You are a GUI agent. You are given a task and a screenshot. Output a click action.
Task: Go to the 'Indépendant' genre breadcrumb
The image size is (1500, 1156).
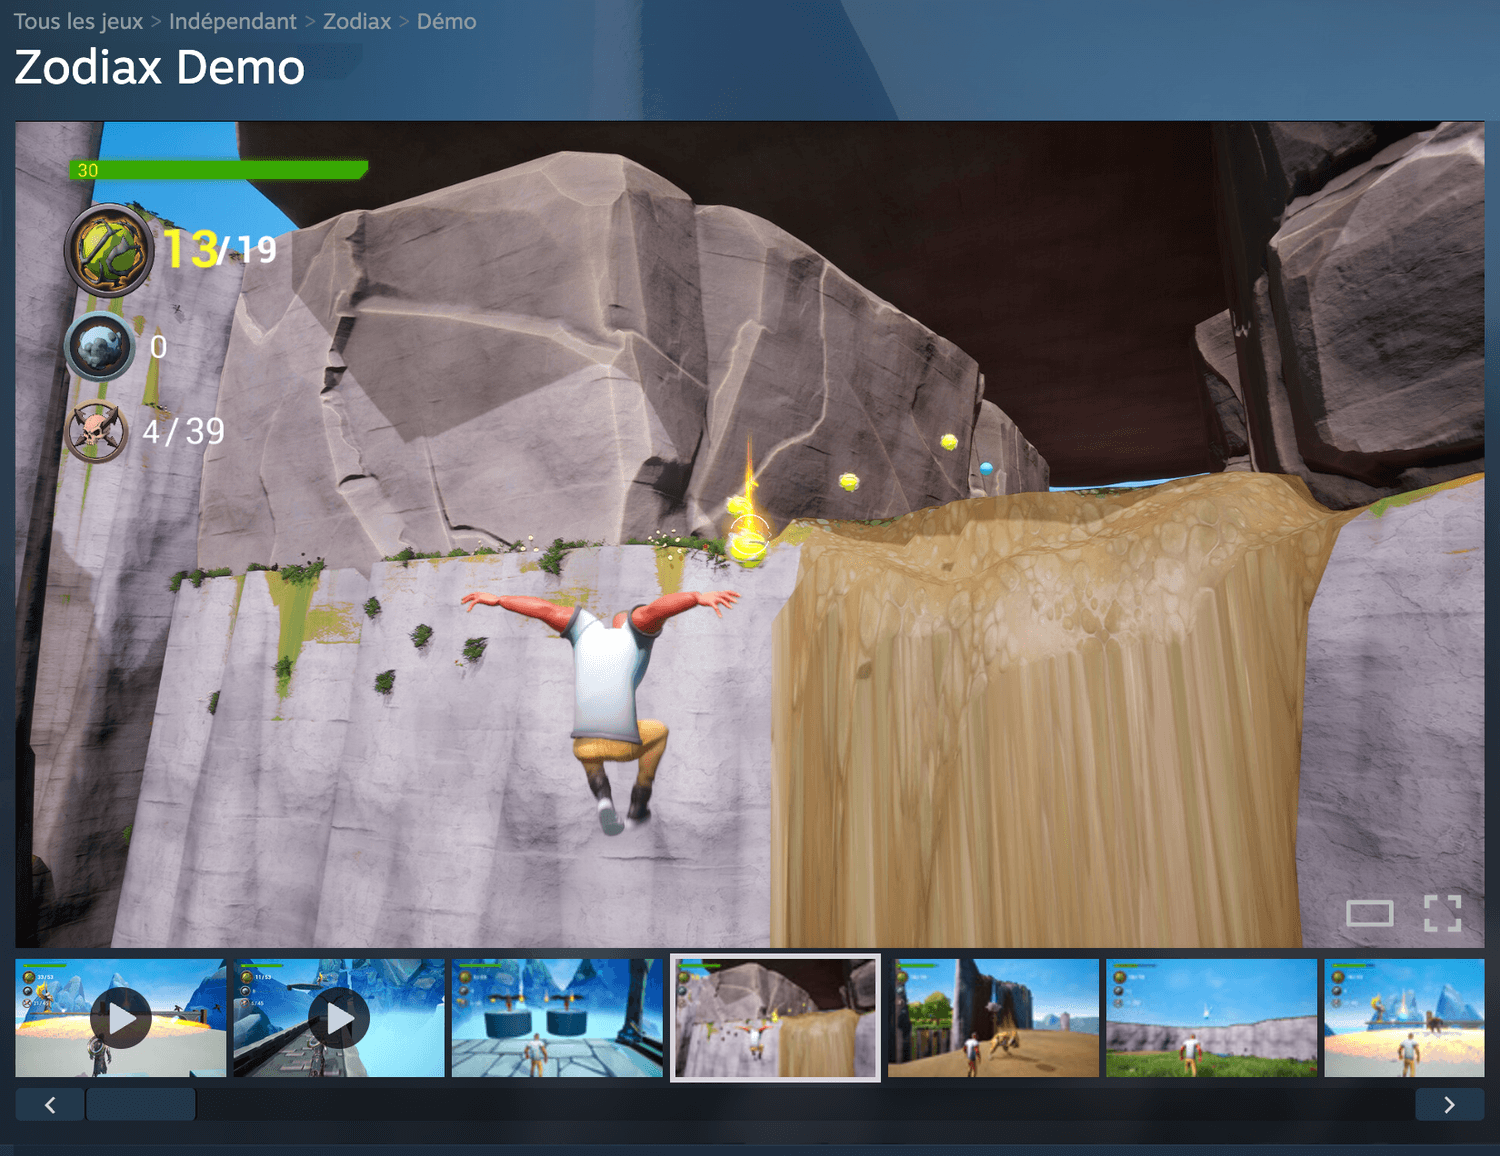pyautogui.click(x=232, y=21)
